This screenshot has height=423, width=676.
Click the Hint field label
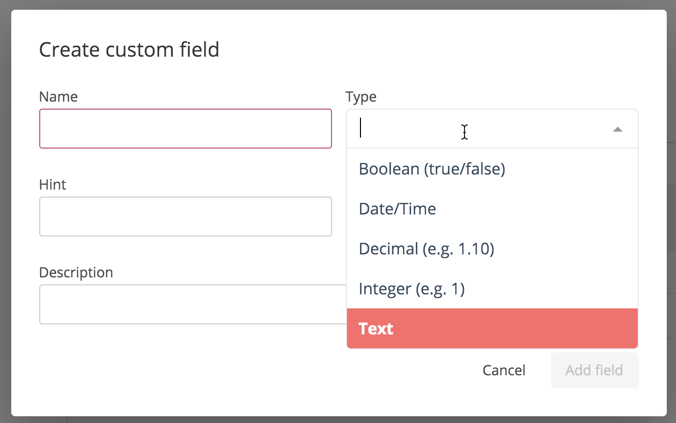(x=52, y=185)
